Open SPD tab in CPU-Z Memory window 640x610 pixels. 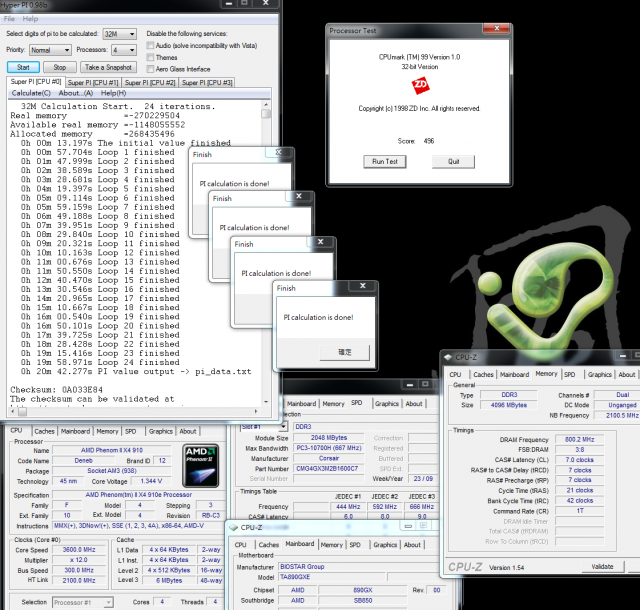(x=569, y=374)
